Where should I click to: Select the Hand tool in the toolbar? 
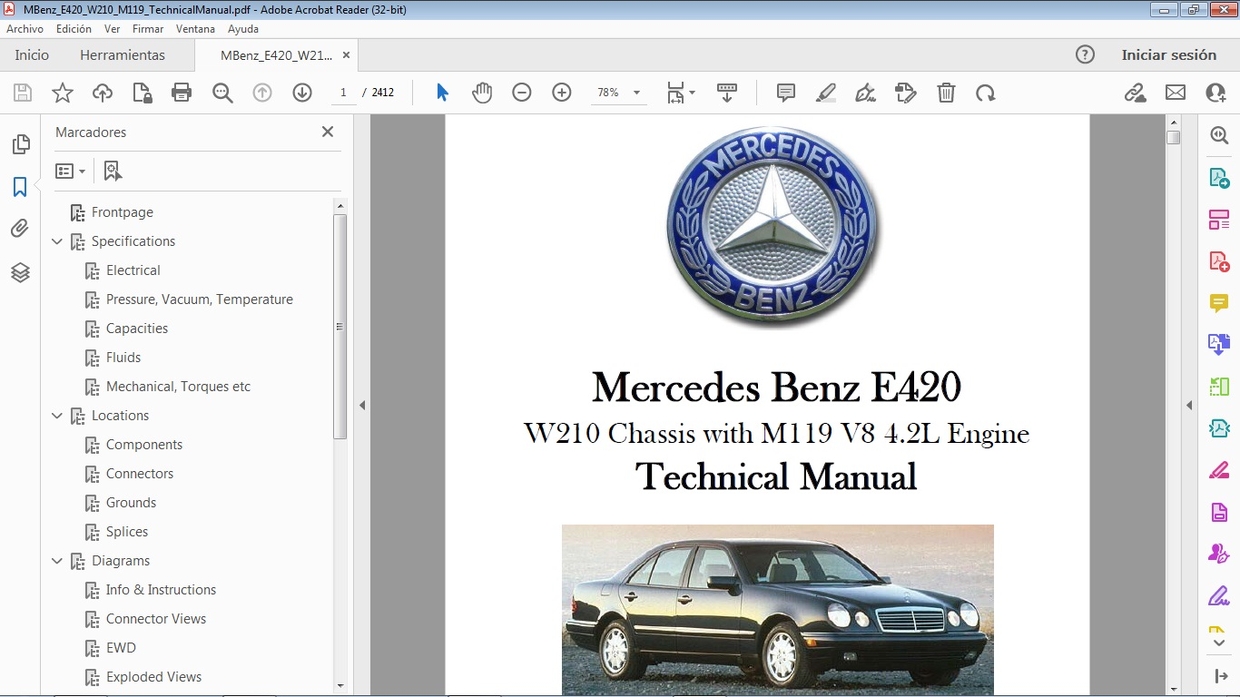[x=482, y=92]
